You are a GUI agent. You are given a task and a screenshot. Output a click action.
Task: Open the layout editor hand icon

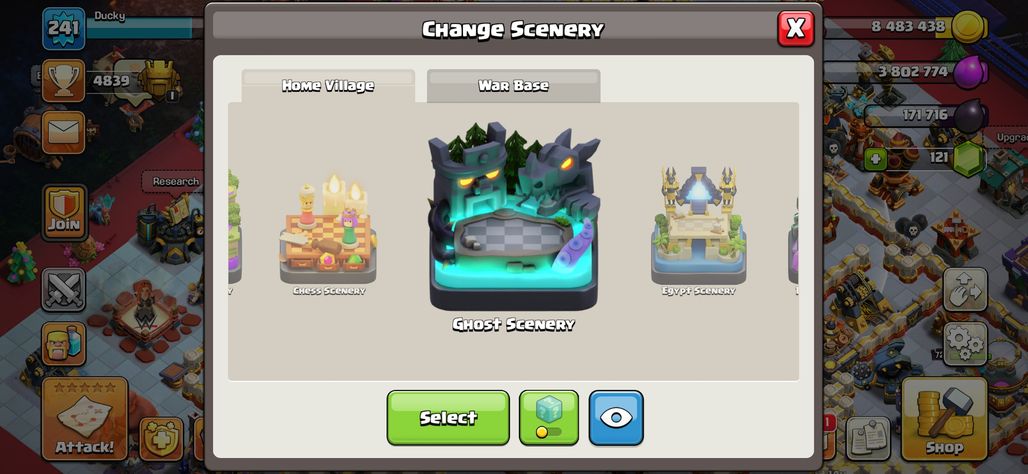pos(965,289)
